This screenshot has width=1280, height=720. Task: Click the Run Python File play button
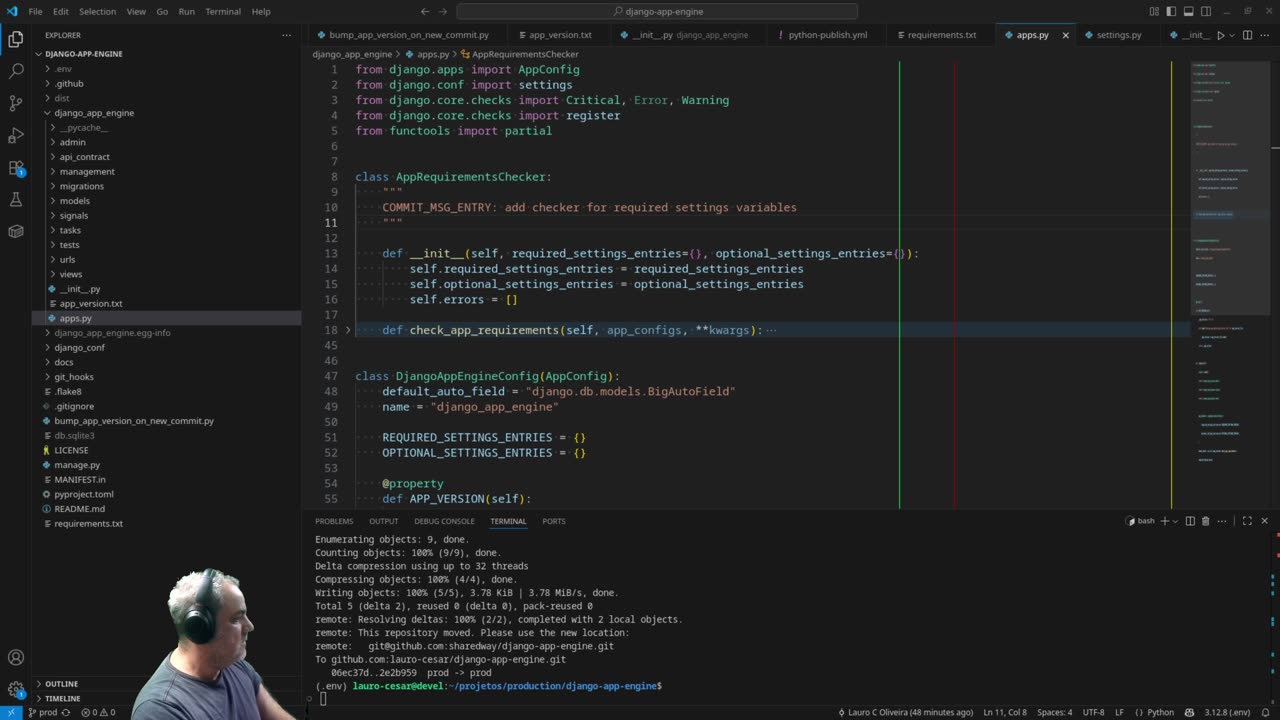click(x=1219, y=35)
